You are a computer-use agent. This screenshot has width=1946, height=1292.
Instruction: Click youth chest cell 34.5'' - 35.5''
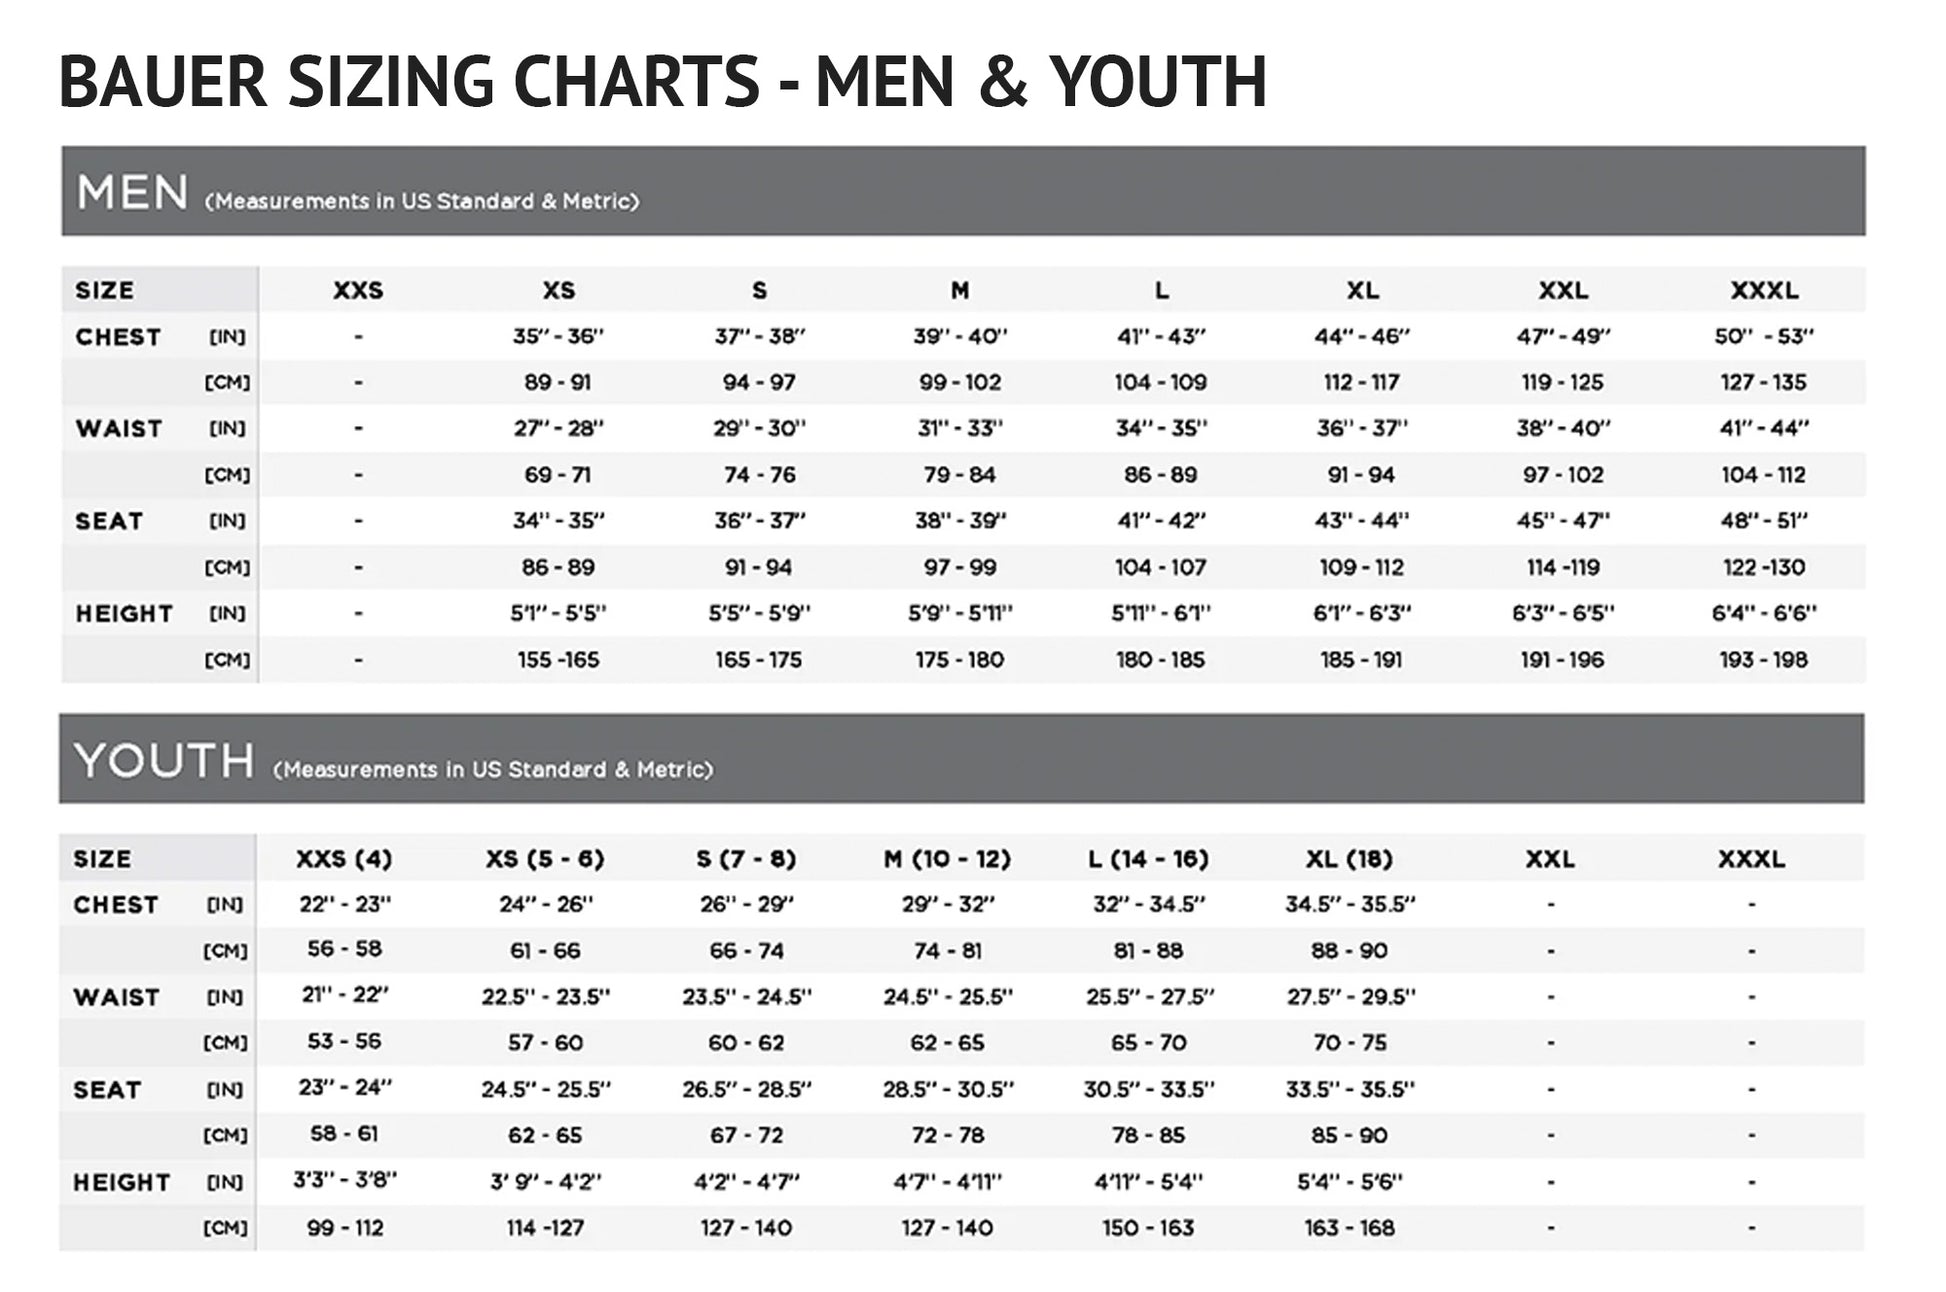pos(1350,905)
